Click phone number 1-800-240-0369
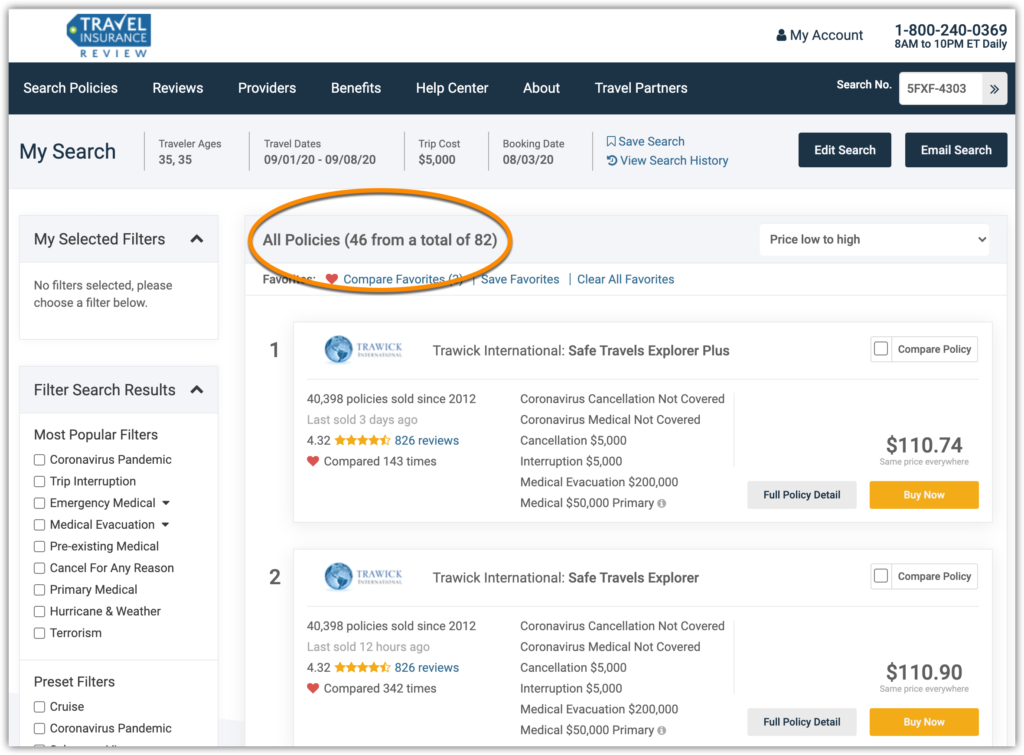 [x=951, y=30]
